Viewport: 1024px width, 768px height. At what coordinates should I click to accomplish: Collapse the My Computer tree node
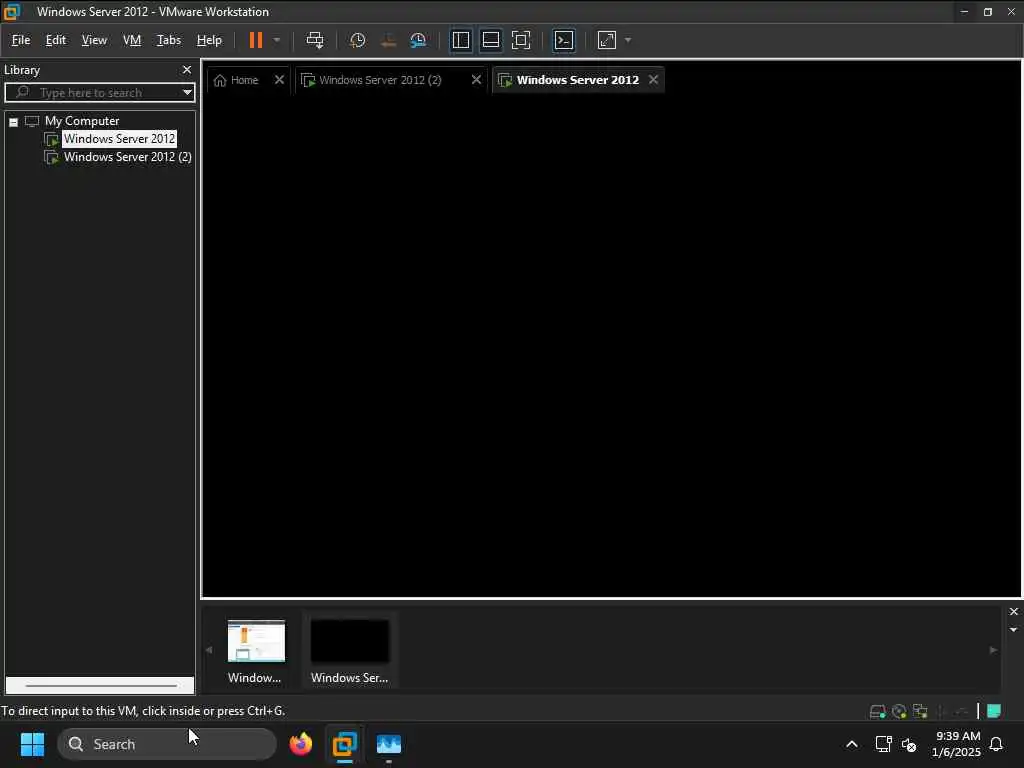click(x=13, y=122)
